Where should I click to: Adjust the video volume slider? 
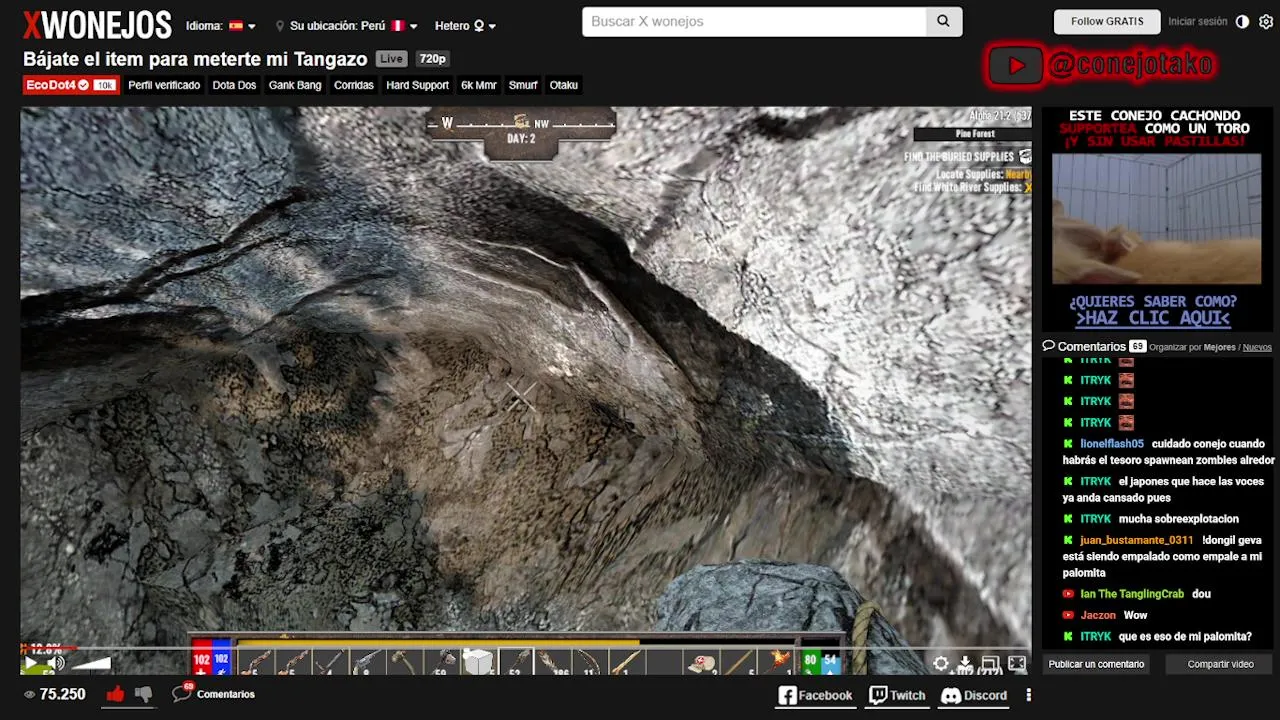coord(91,663)
